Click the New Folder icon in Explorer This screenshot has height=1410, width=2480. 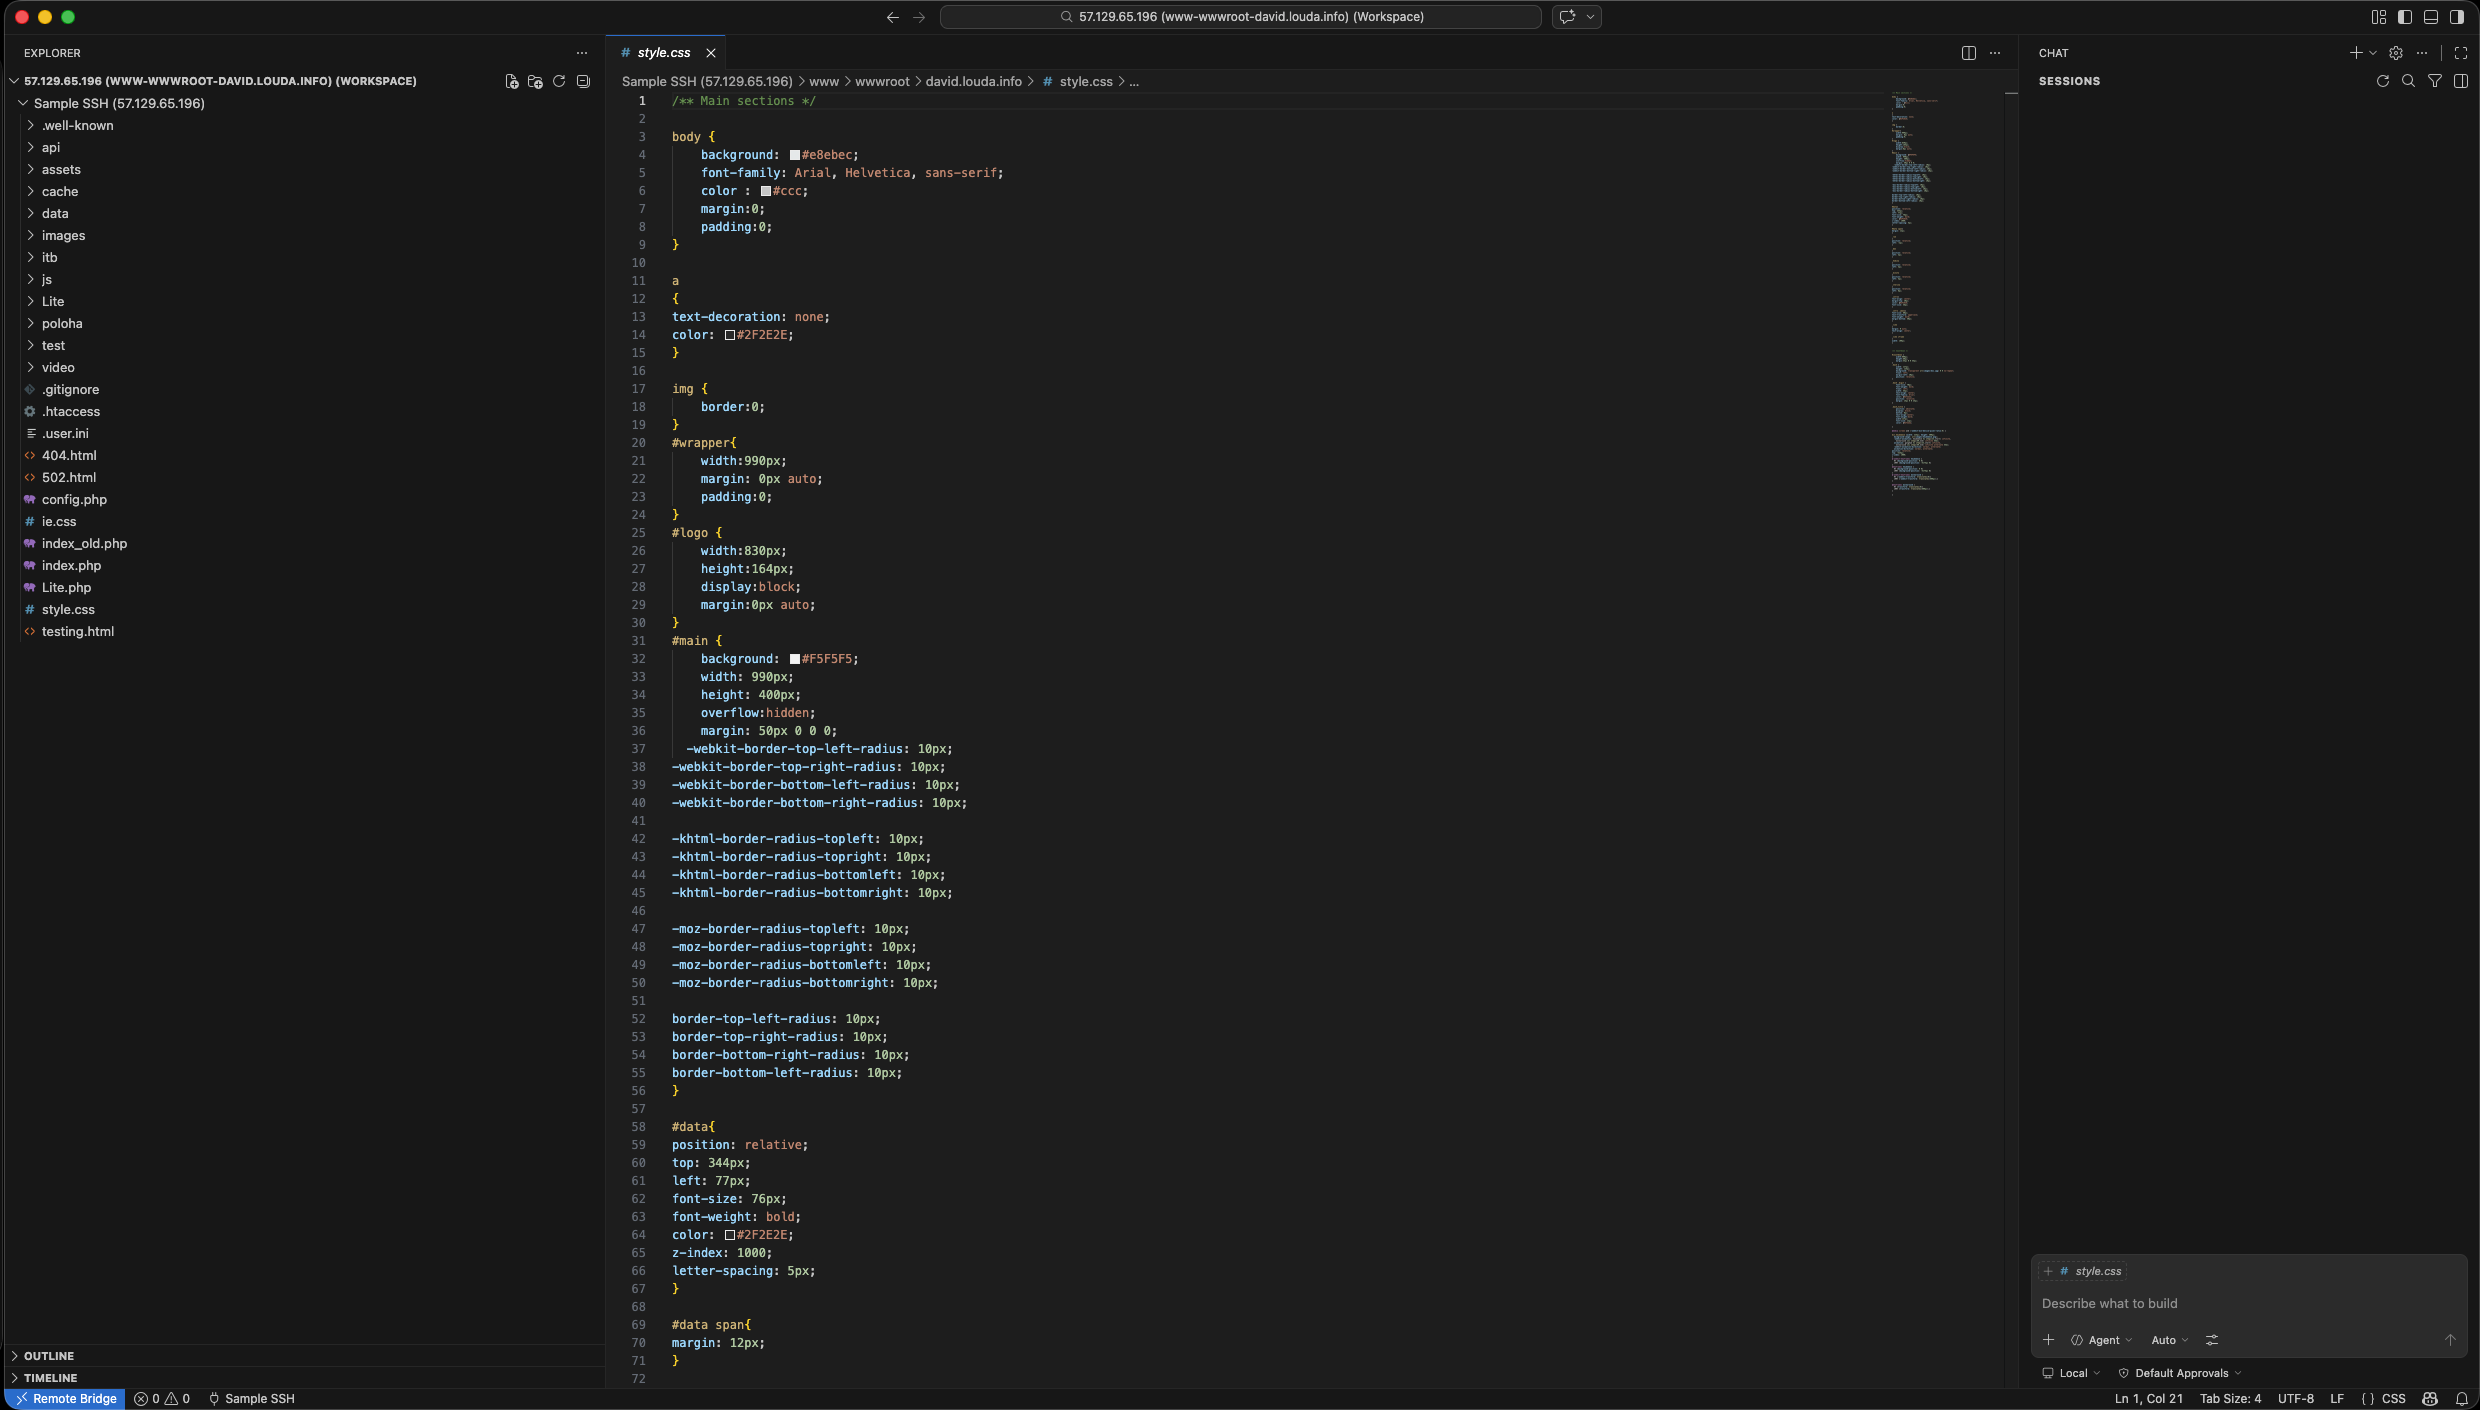click(x=535, y=81)
